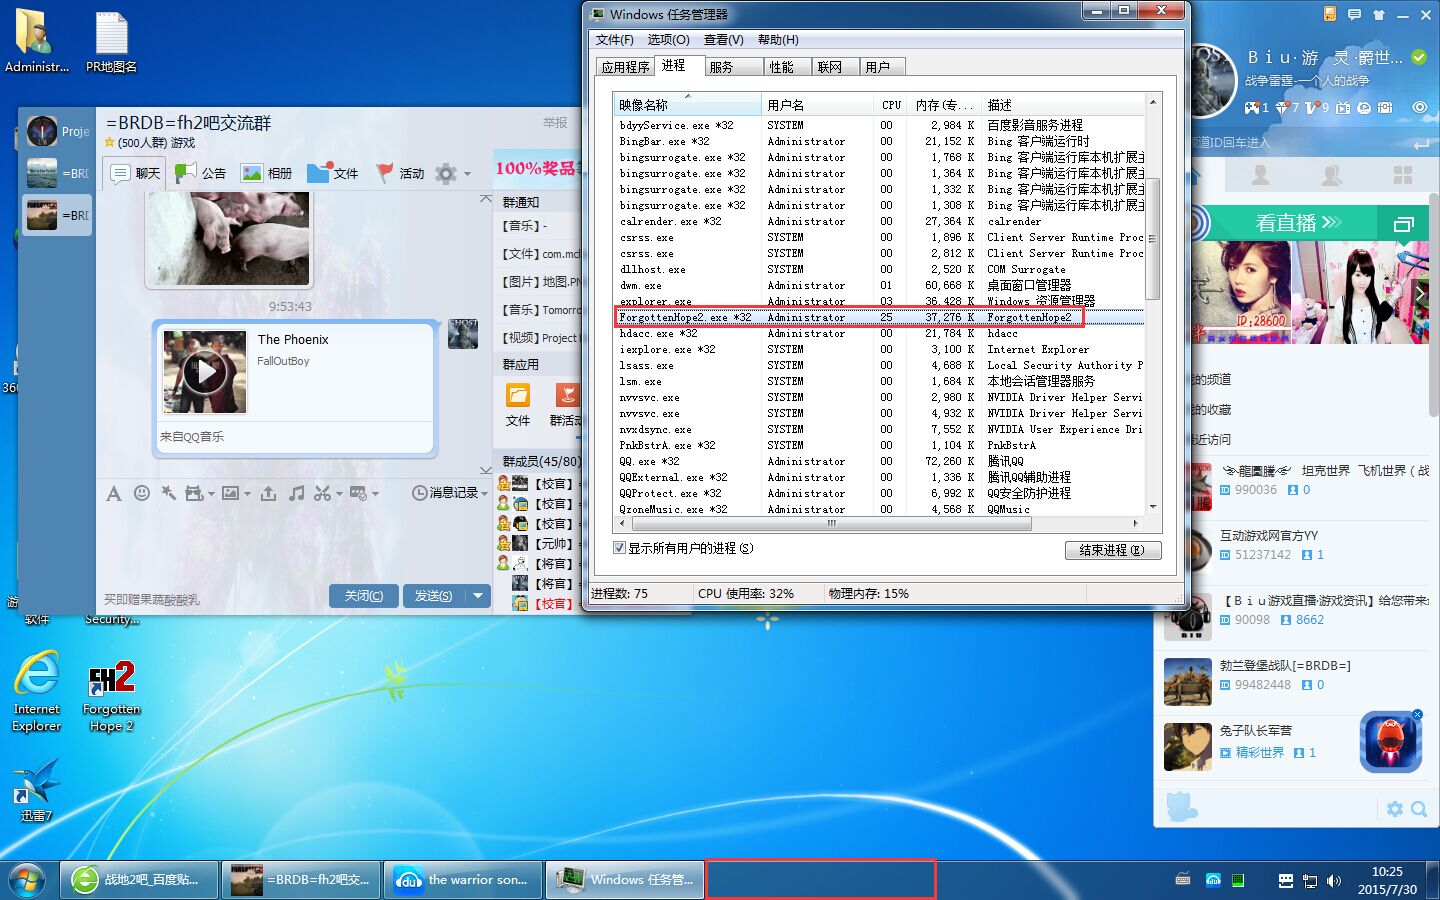Select the ForgottenHope2.exe process row
1440x900 pixels.
point(880,317)
